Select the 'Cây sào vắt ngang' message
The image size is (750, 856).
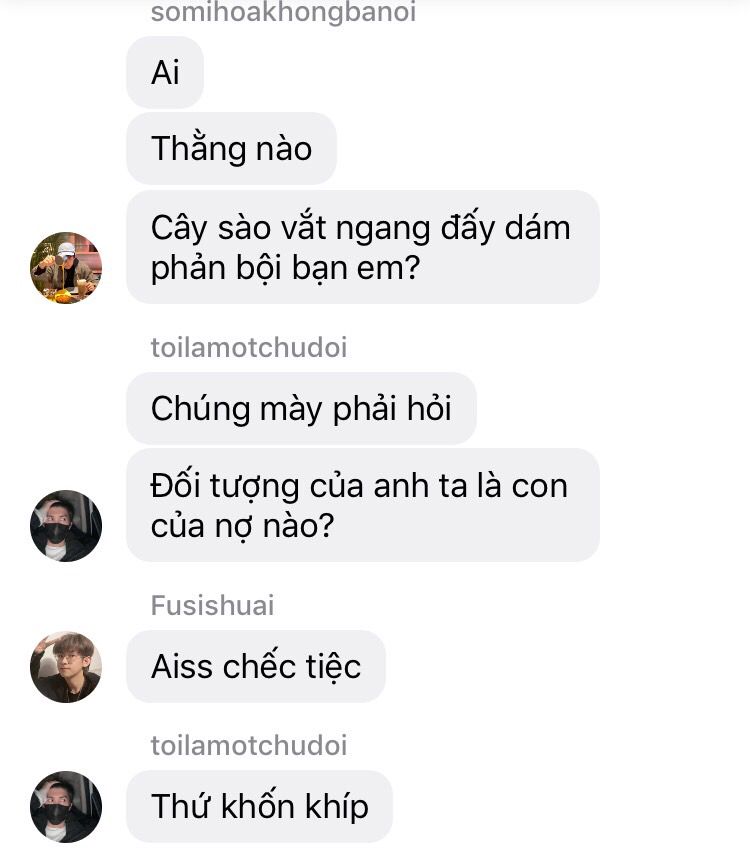pyautogui.click(x=363, y=247)
